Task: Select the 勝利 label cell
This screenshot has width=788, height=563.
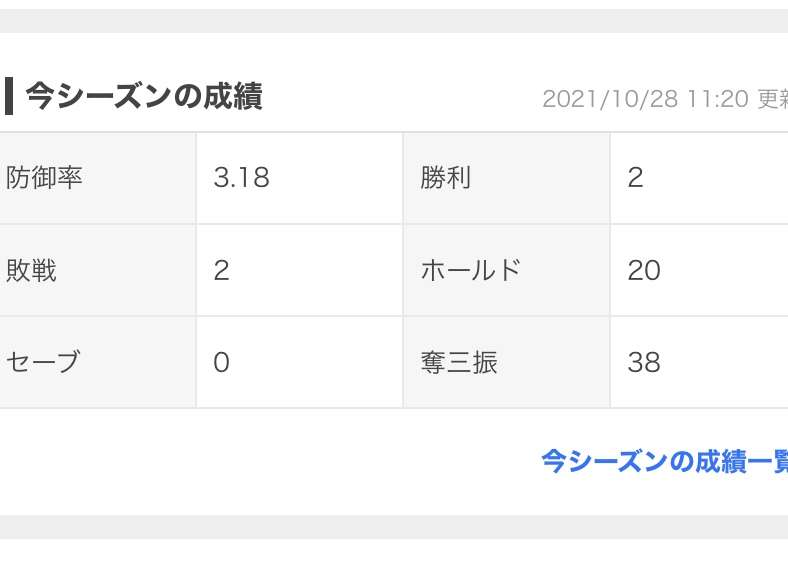Action: click(x=507, y=178)
